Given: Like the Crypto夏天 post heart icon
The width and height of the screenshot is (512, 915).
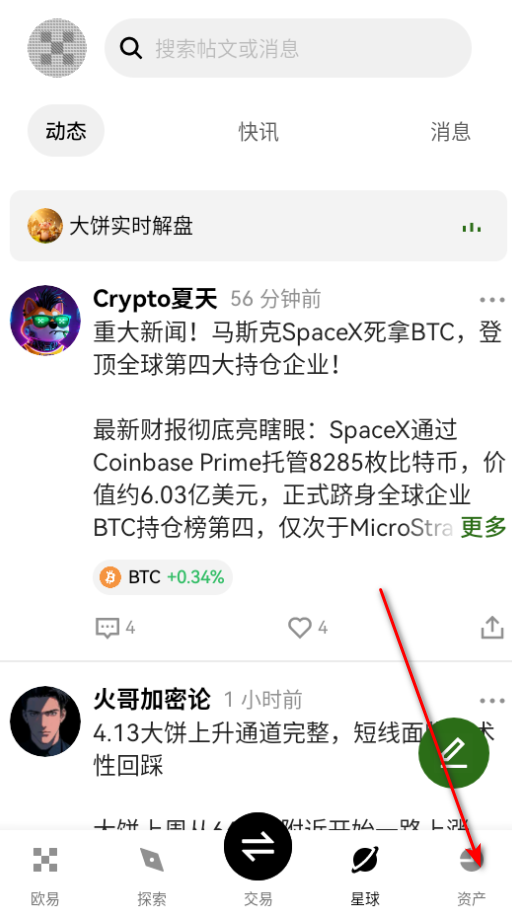Looking at the screenshot, I should point(299,628).
